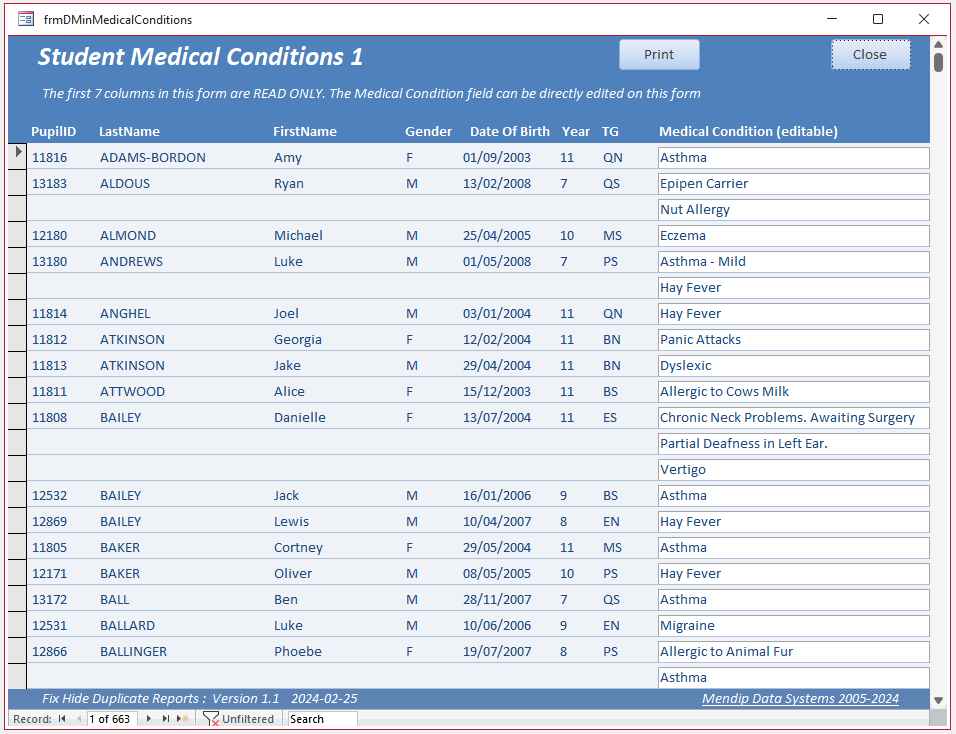956x734 pixels.
Task: Click first name Cortney
Action: point(298,547)
